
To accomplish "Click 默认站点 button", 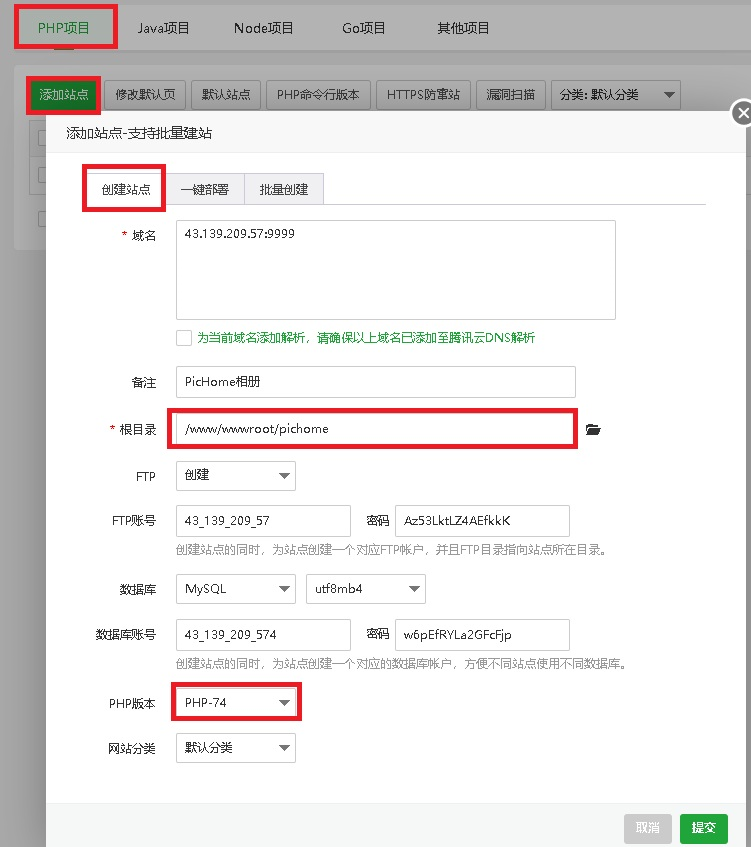I will pyautogui.click(x=226, y=95).
